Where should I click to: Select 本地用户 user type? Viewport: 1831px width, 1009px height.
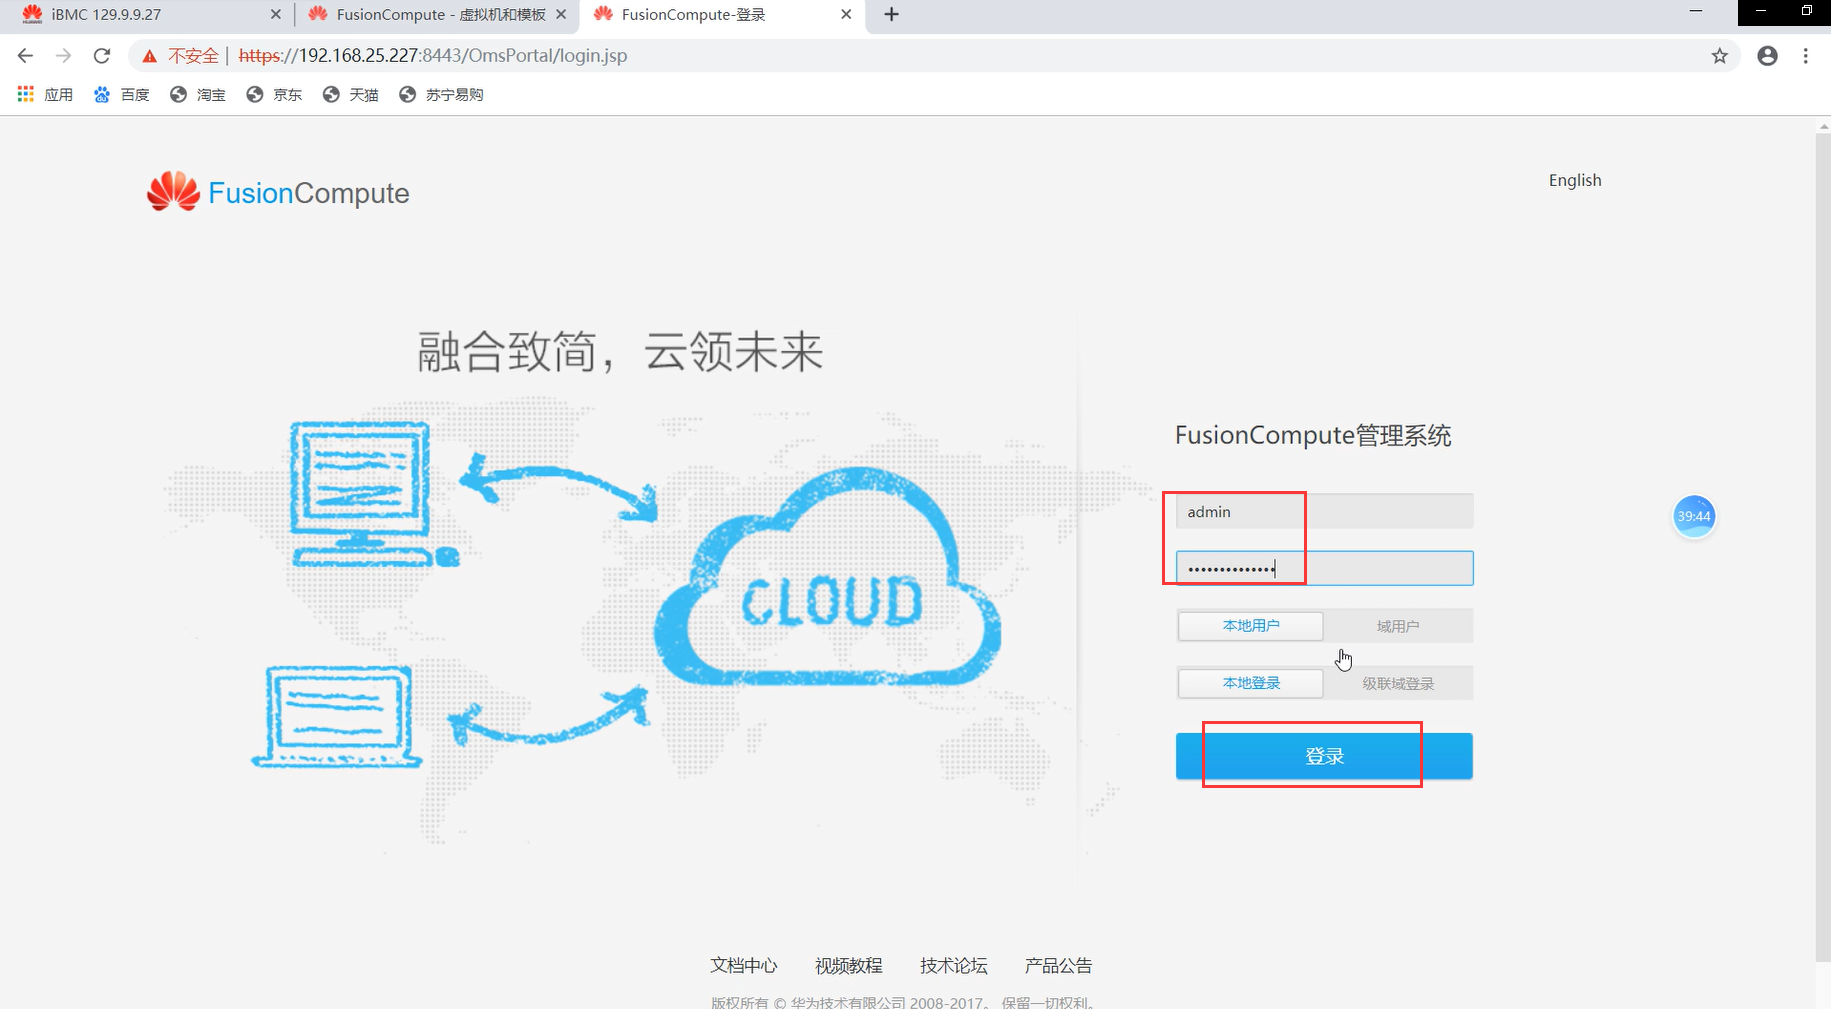1251,626
